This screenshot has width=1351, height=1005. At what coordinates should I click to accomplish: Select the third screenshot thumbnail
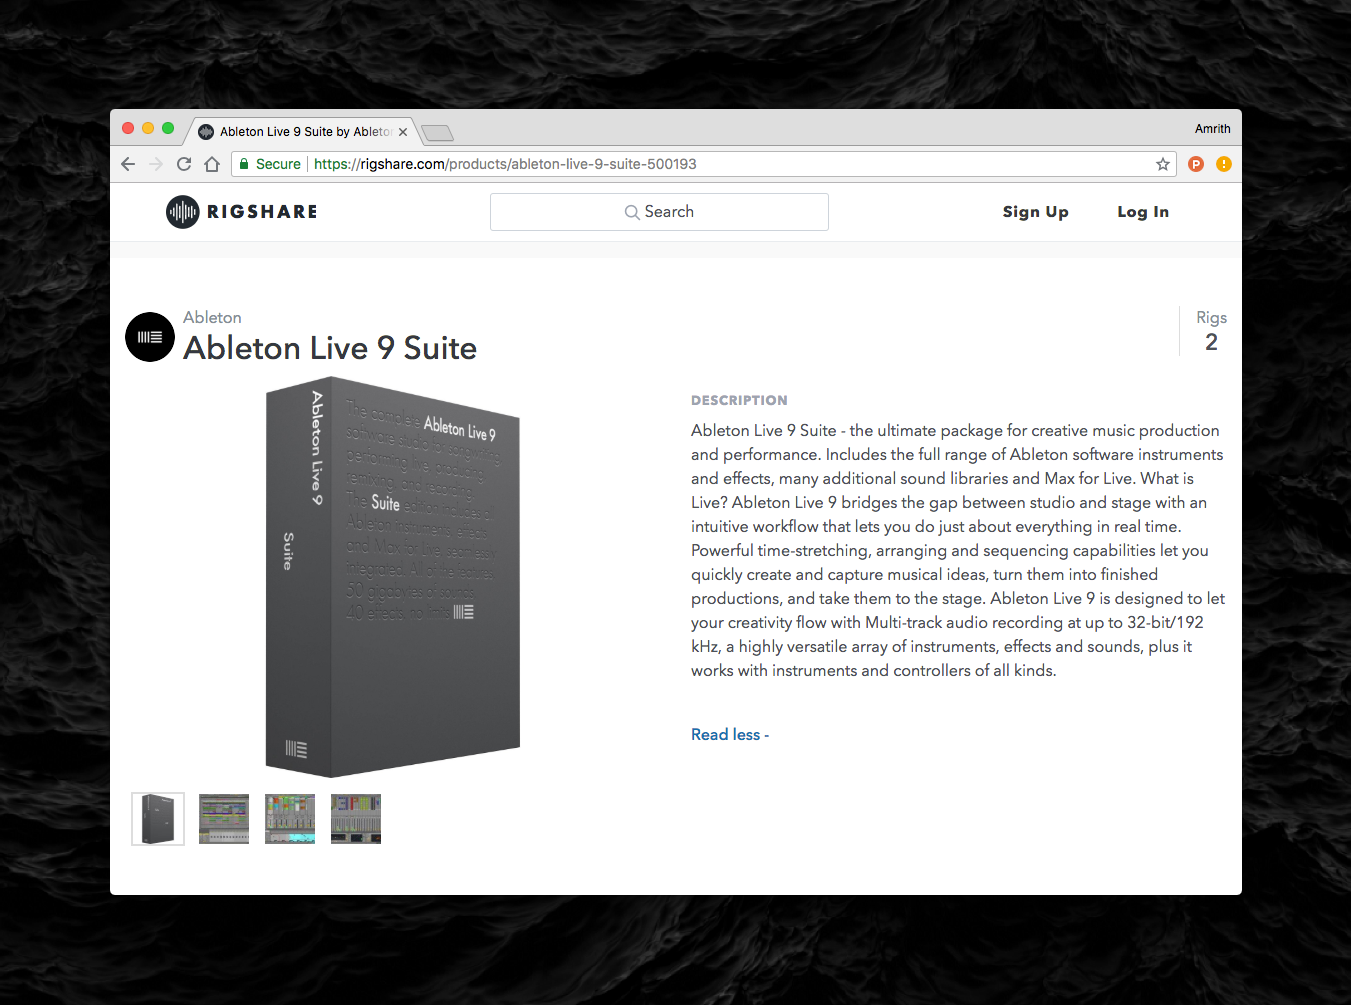[x=290, y=819]
